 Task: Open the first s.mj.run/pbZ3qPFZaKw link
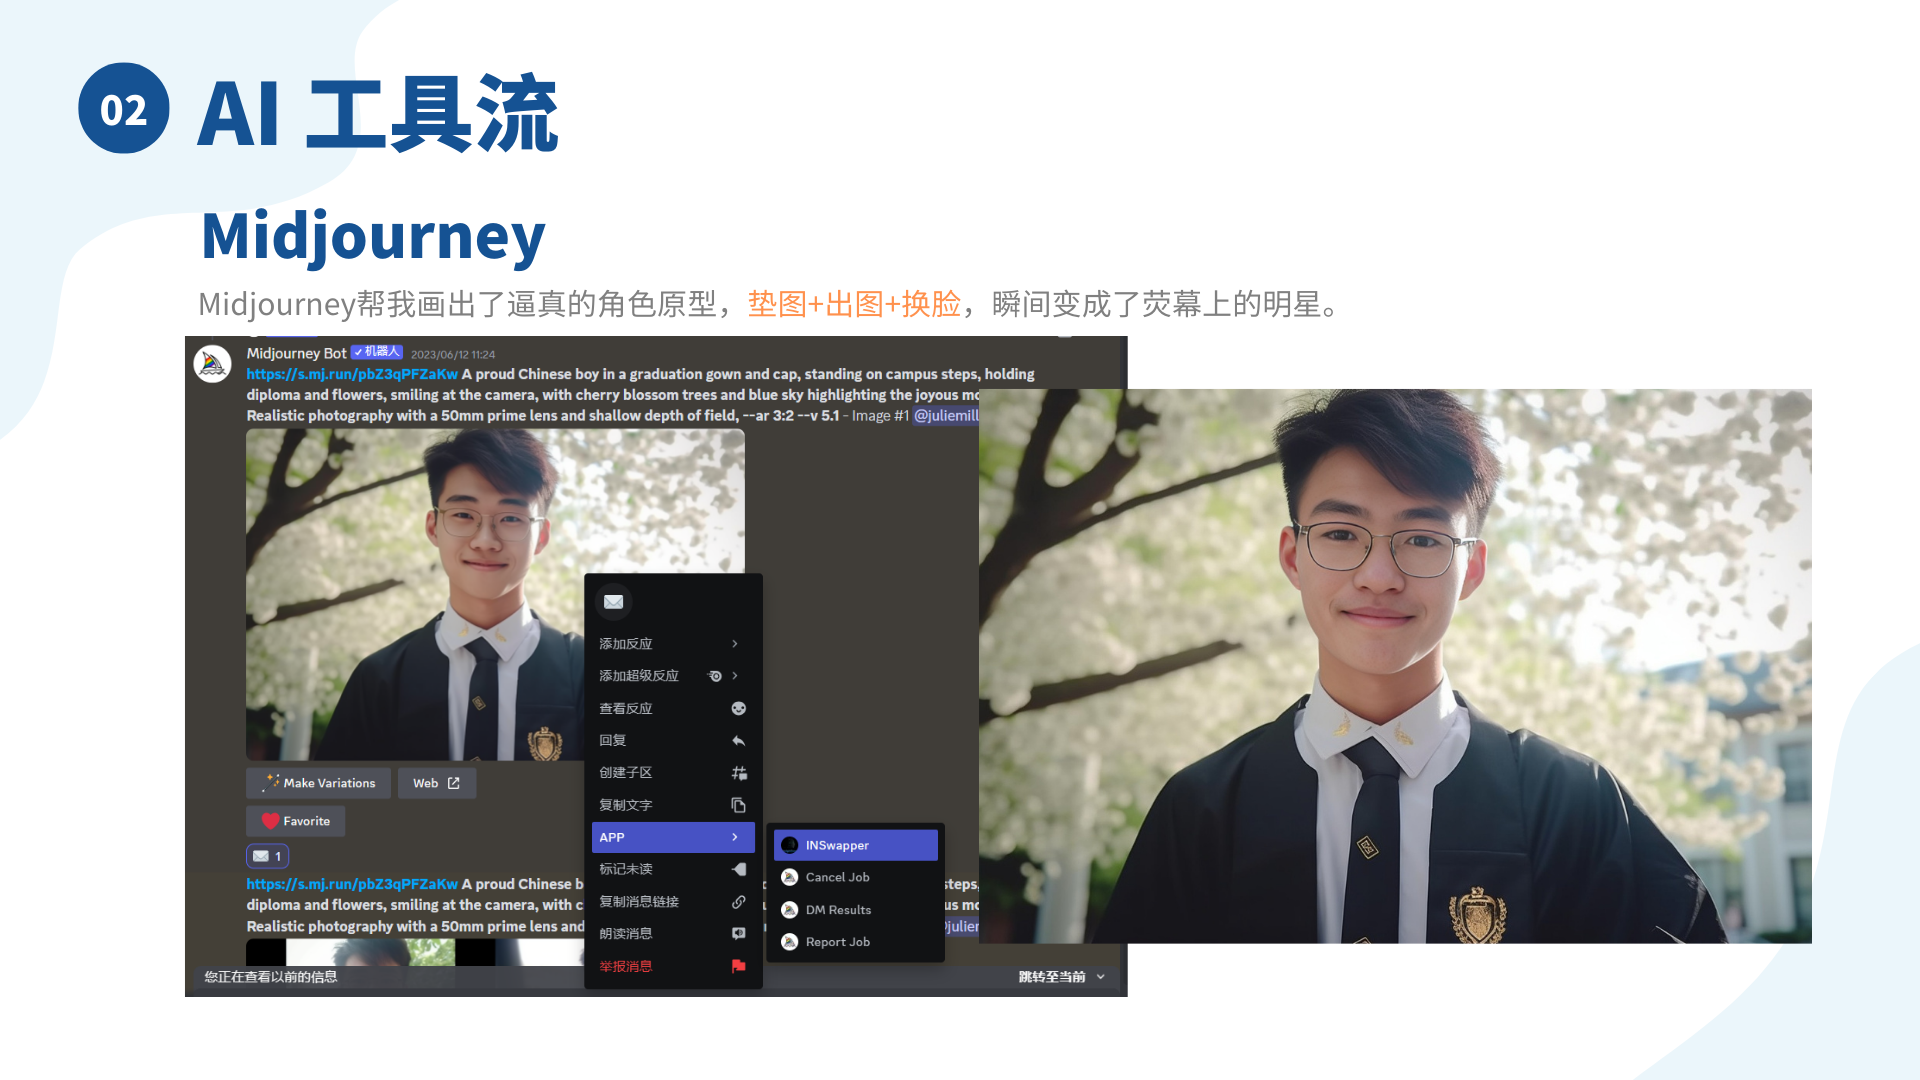352,374
